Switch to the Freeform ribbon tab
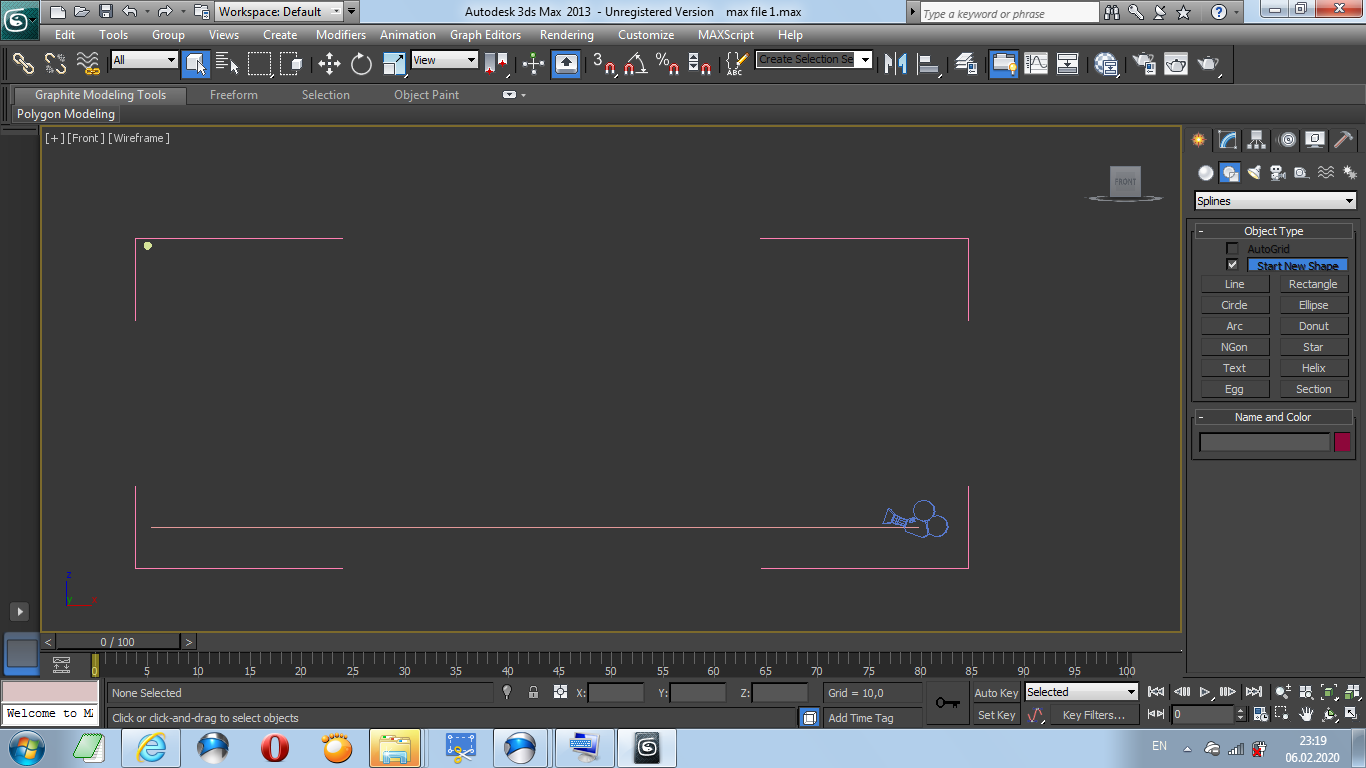 (234, 95)
